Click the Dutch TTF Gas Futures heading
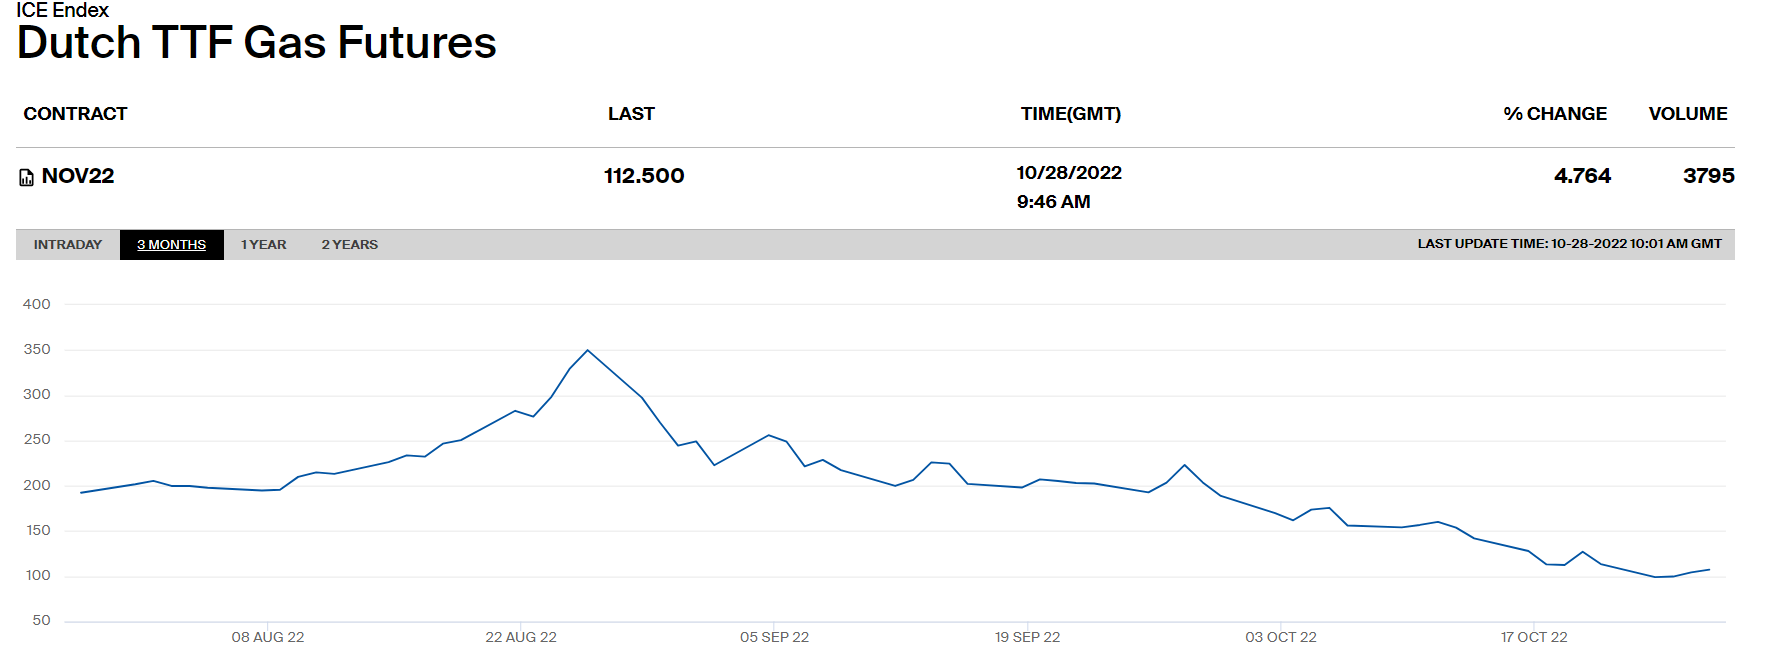Image resolution: width=1771 pixels, height=662 pixels. 257,43
